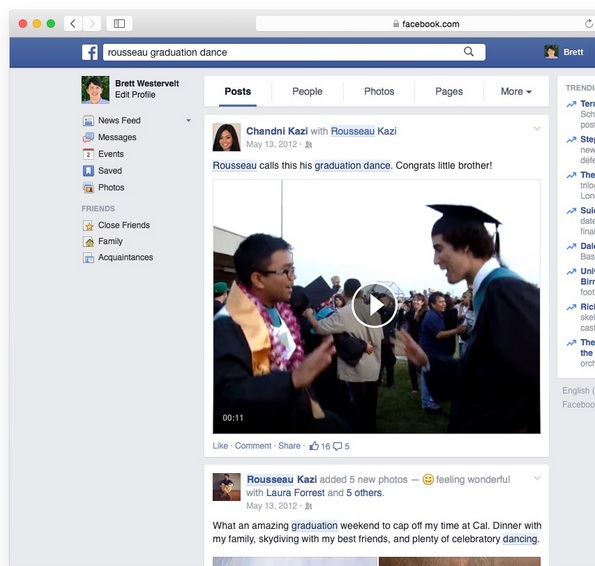595x566 pixels.
Task: Open the Events calendar icon
Action: tap(88, 154)
